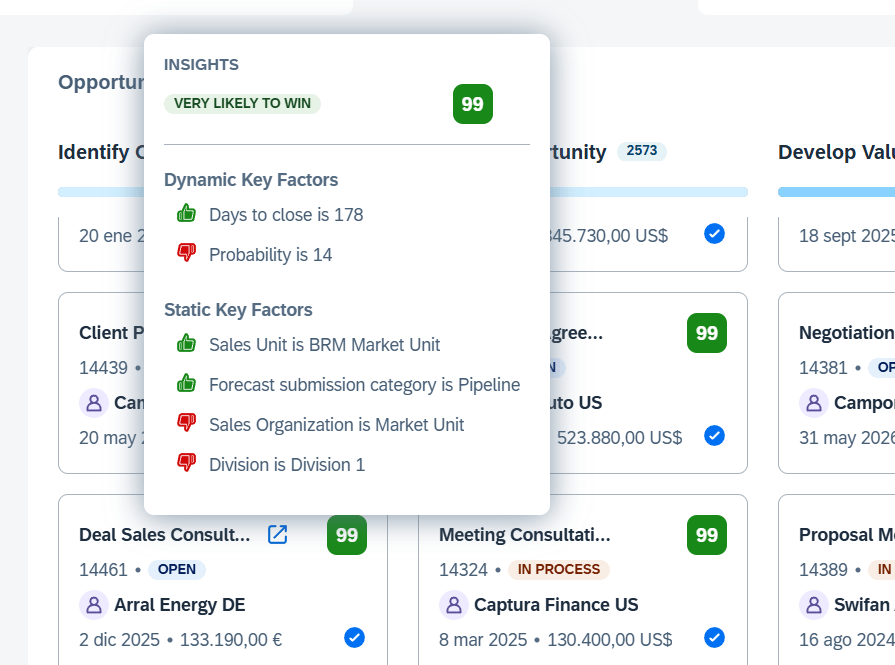
Task: Click thumbs-down icon beside Probability is 14
Action: [x=186, y=254]
